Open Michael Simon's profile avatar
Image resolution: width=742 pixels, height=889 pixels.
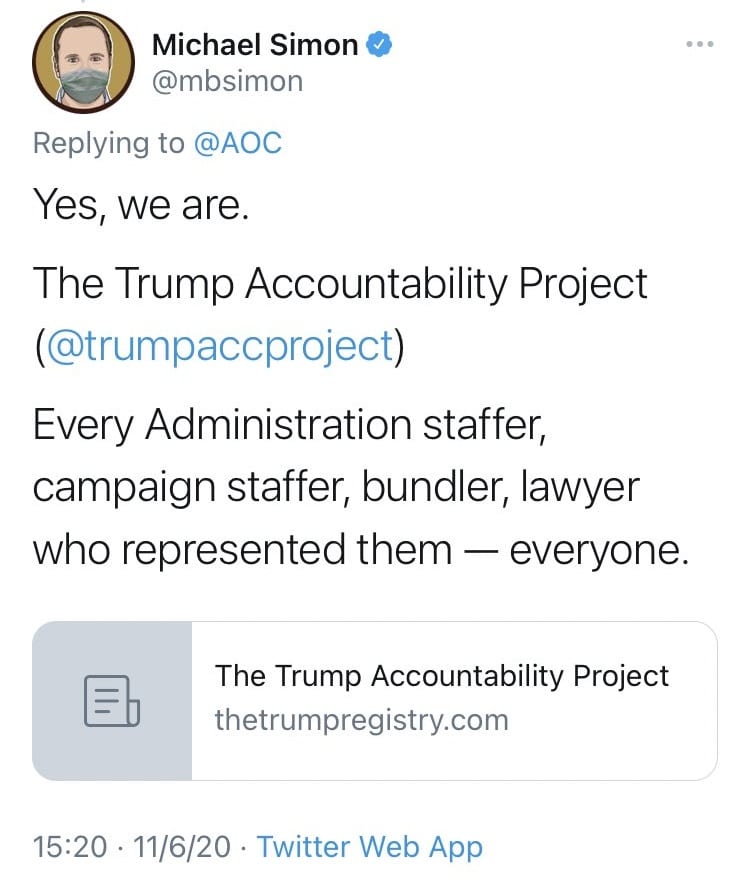[84, 62]
